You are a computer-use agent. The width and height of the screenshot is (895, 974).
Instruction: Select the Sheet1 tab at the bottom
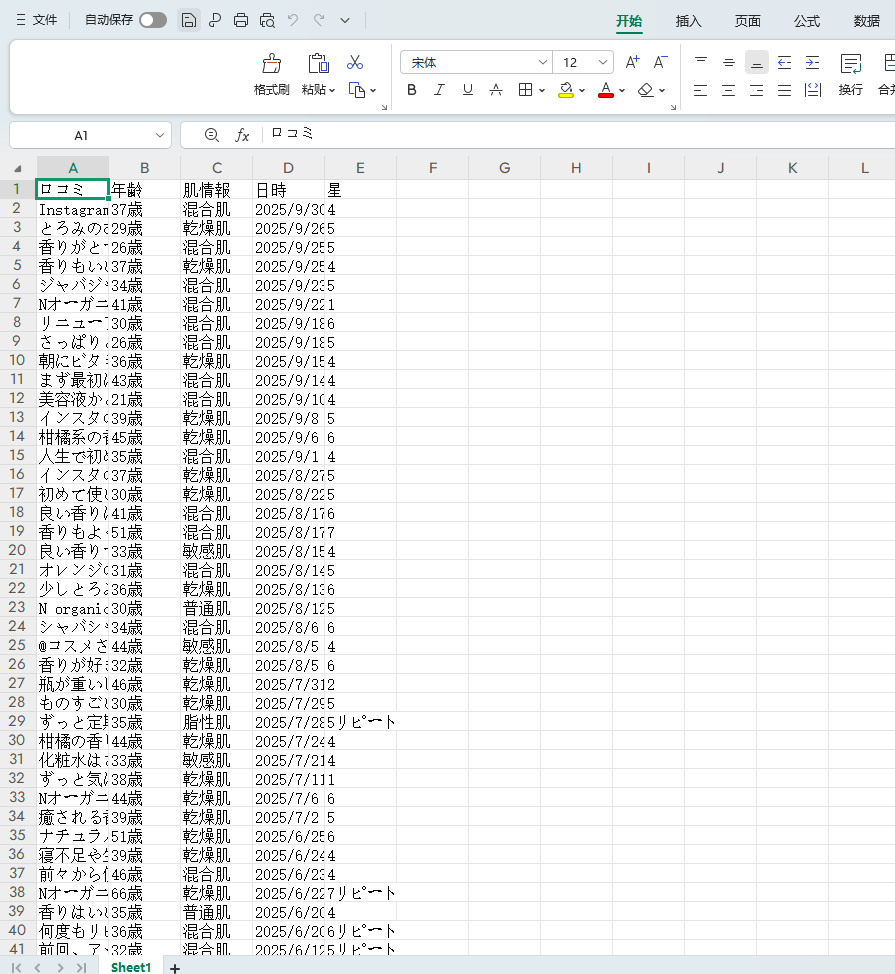(x=130, y=968)
